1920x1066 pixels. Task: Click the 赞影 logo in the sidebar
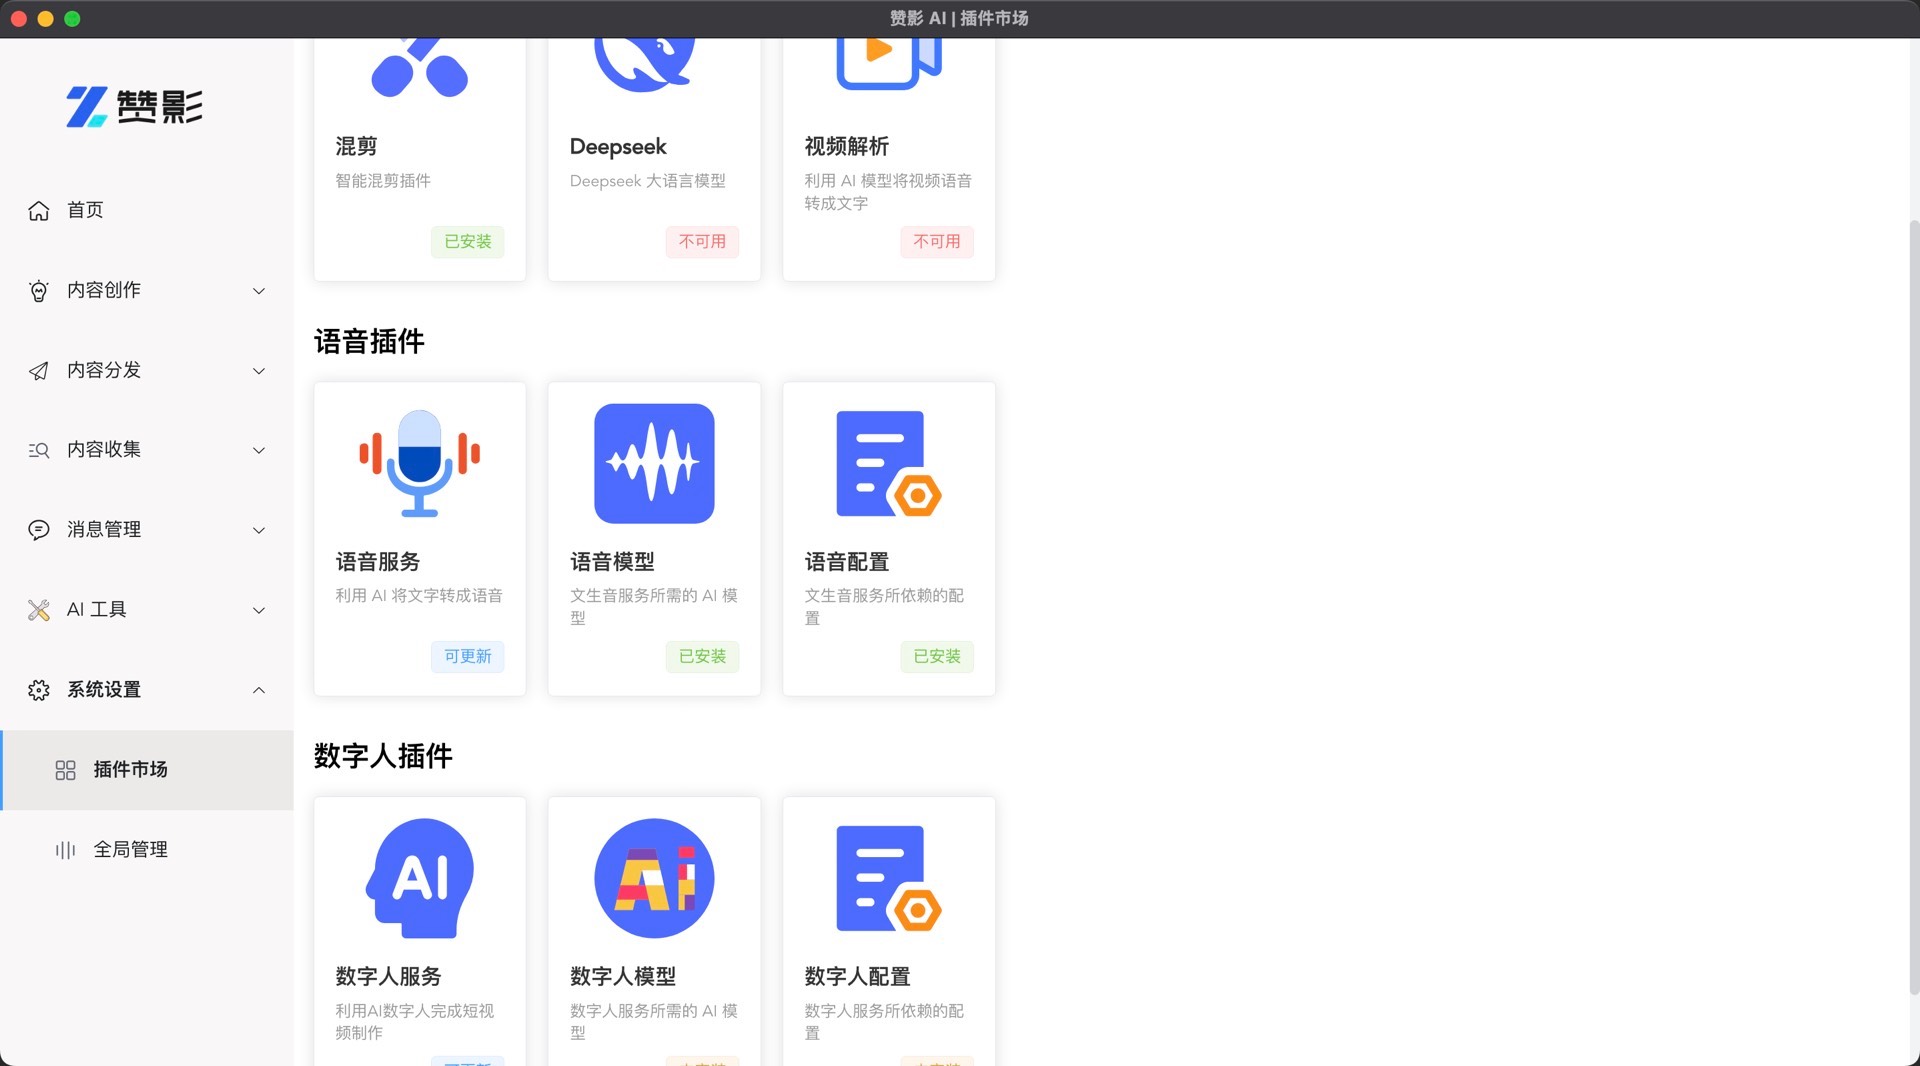click(134, 106)
